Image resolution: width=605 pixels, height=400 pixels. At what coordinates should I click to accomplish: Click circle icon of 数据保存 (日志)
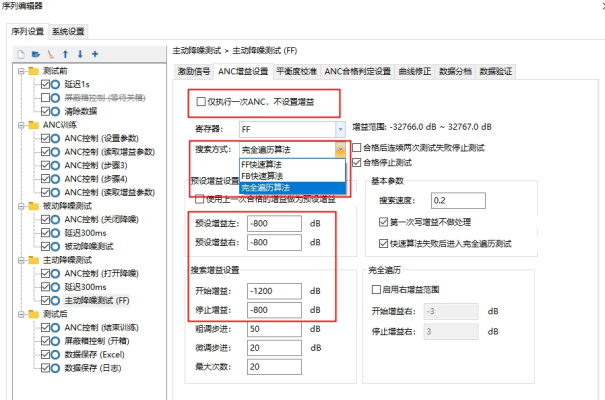point(56,368)
